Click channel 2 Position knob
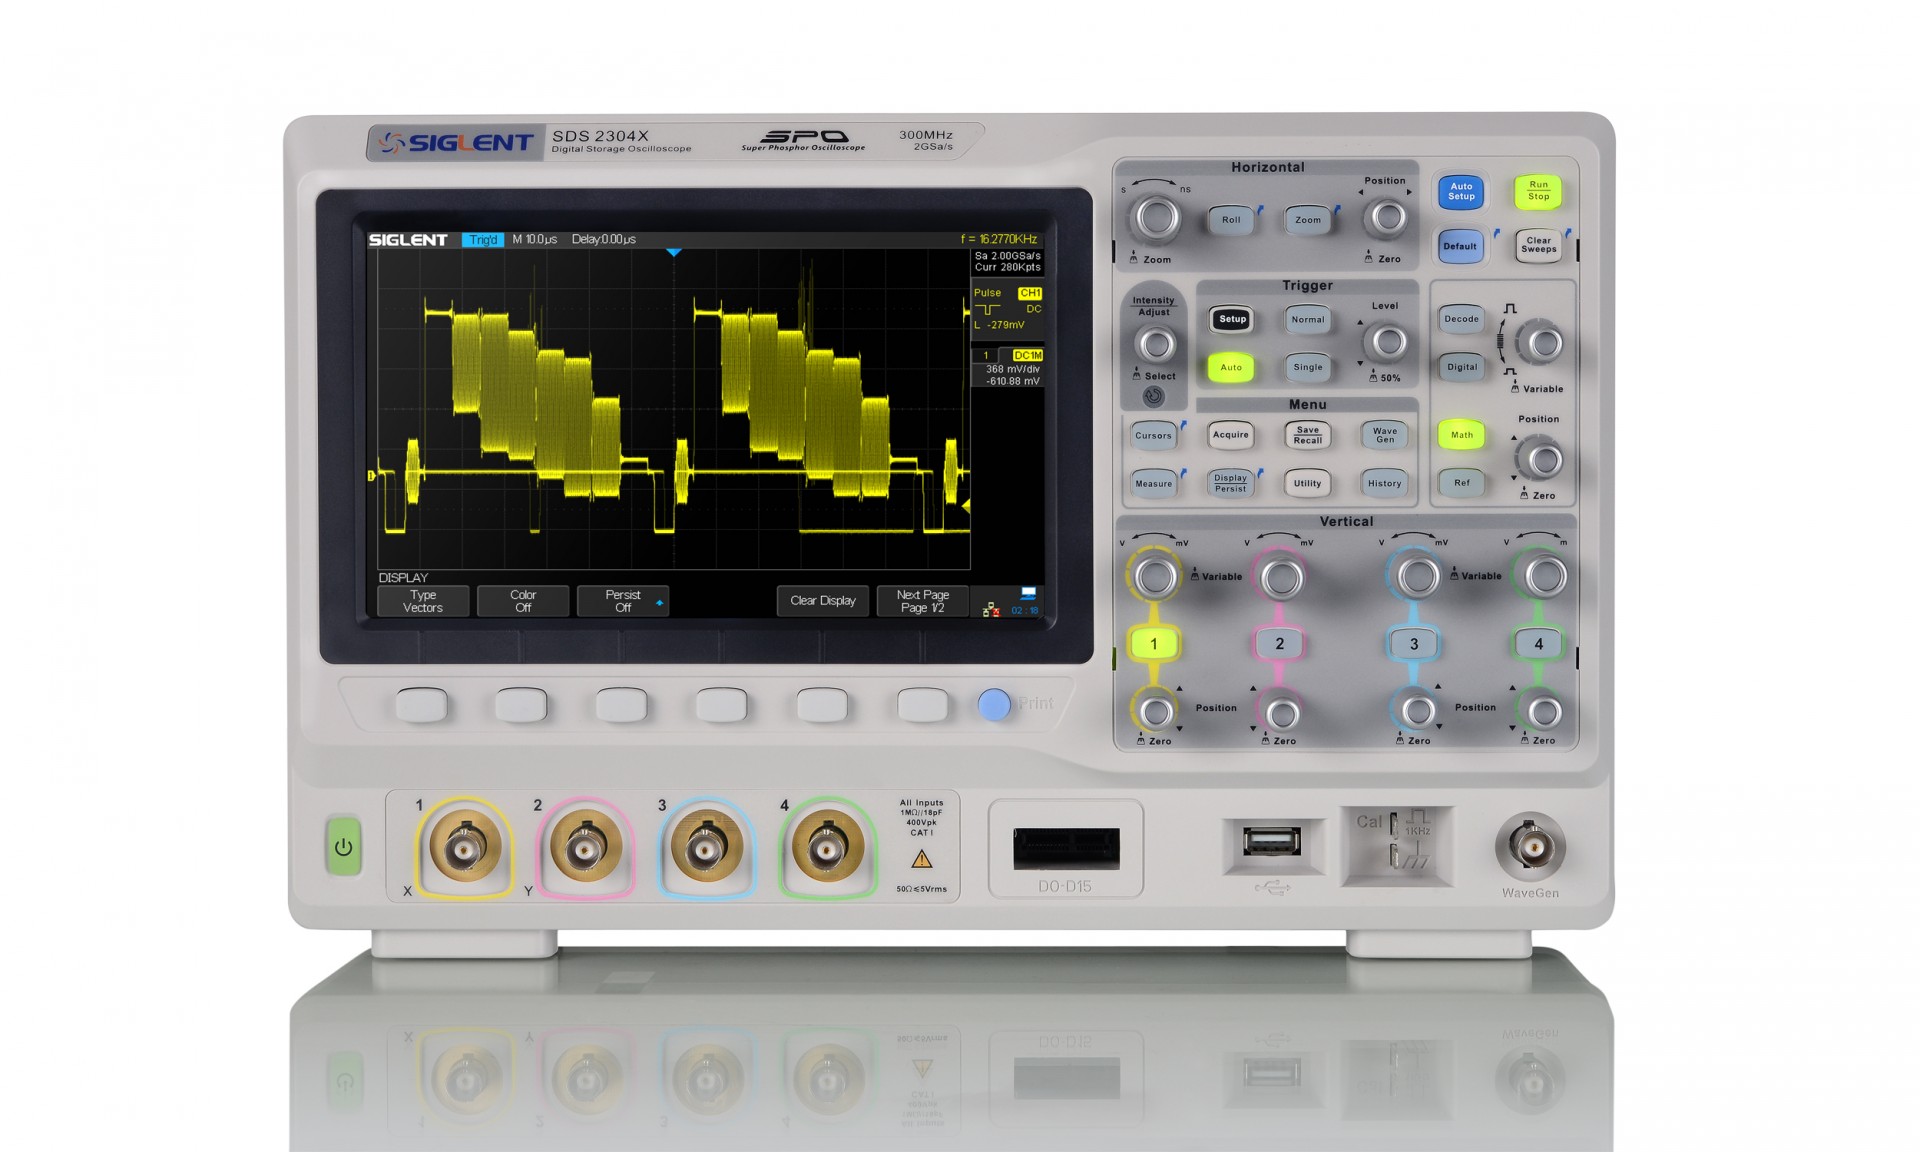1920x1152 pixels. click(1283, 713)
